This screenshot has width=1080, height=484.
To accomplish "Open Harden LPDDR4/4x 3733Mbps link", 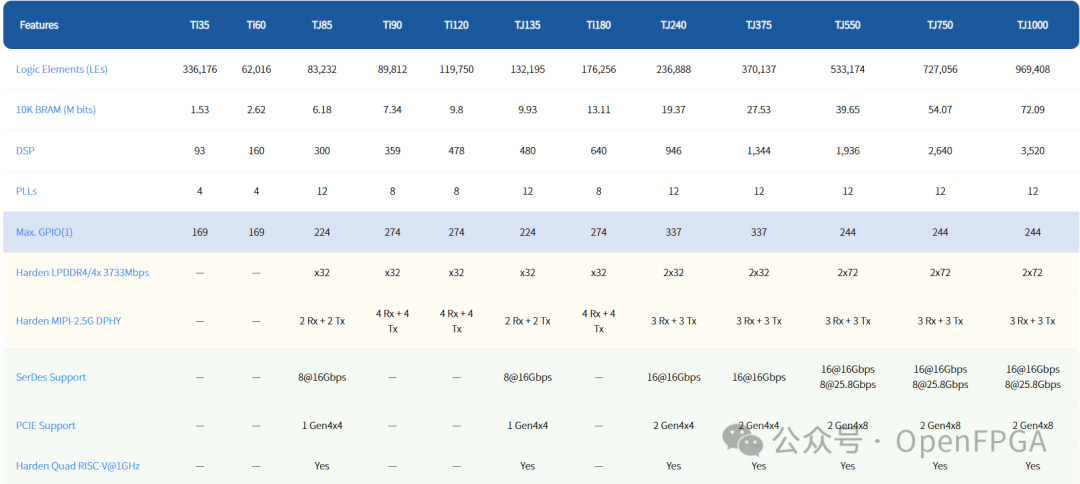I will click(83, 273).
